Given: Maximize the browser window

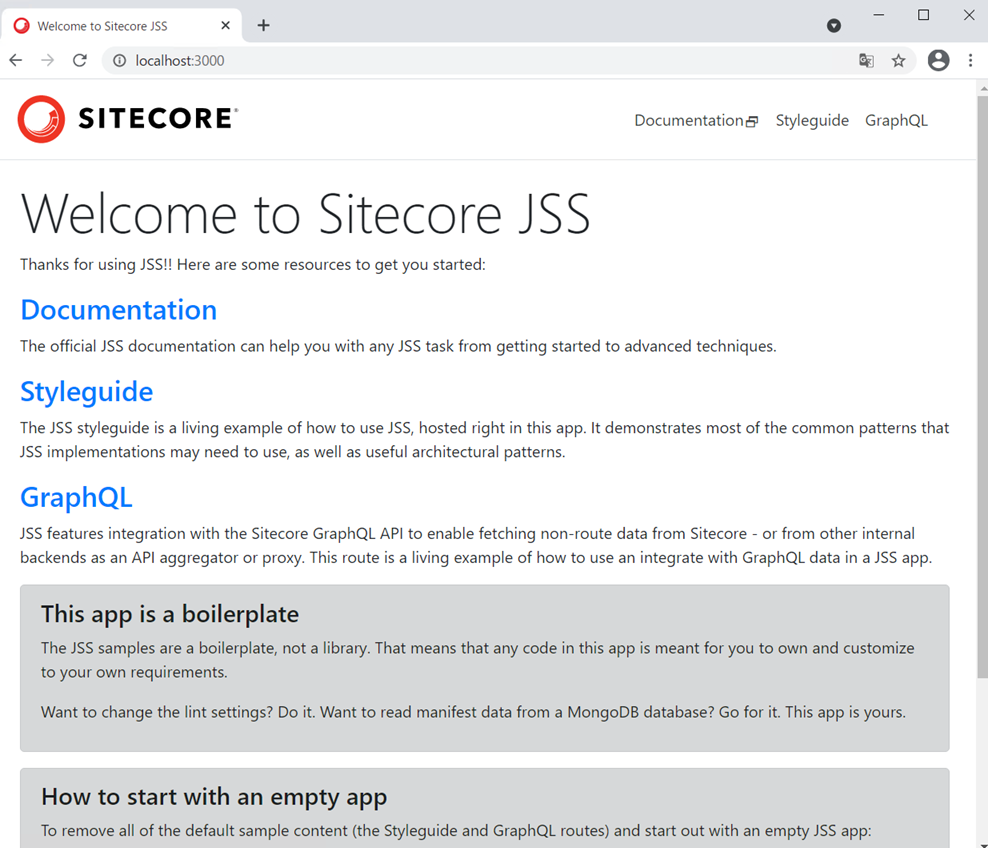Looking at the screenshot, I should tap(923, 14).
